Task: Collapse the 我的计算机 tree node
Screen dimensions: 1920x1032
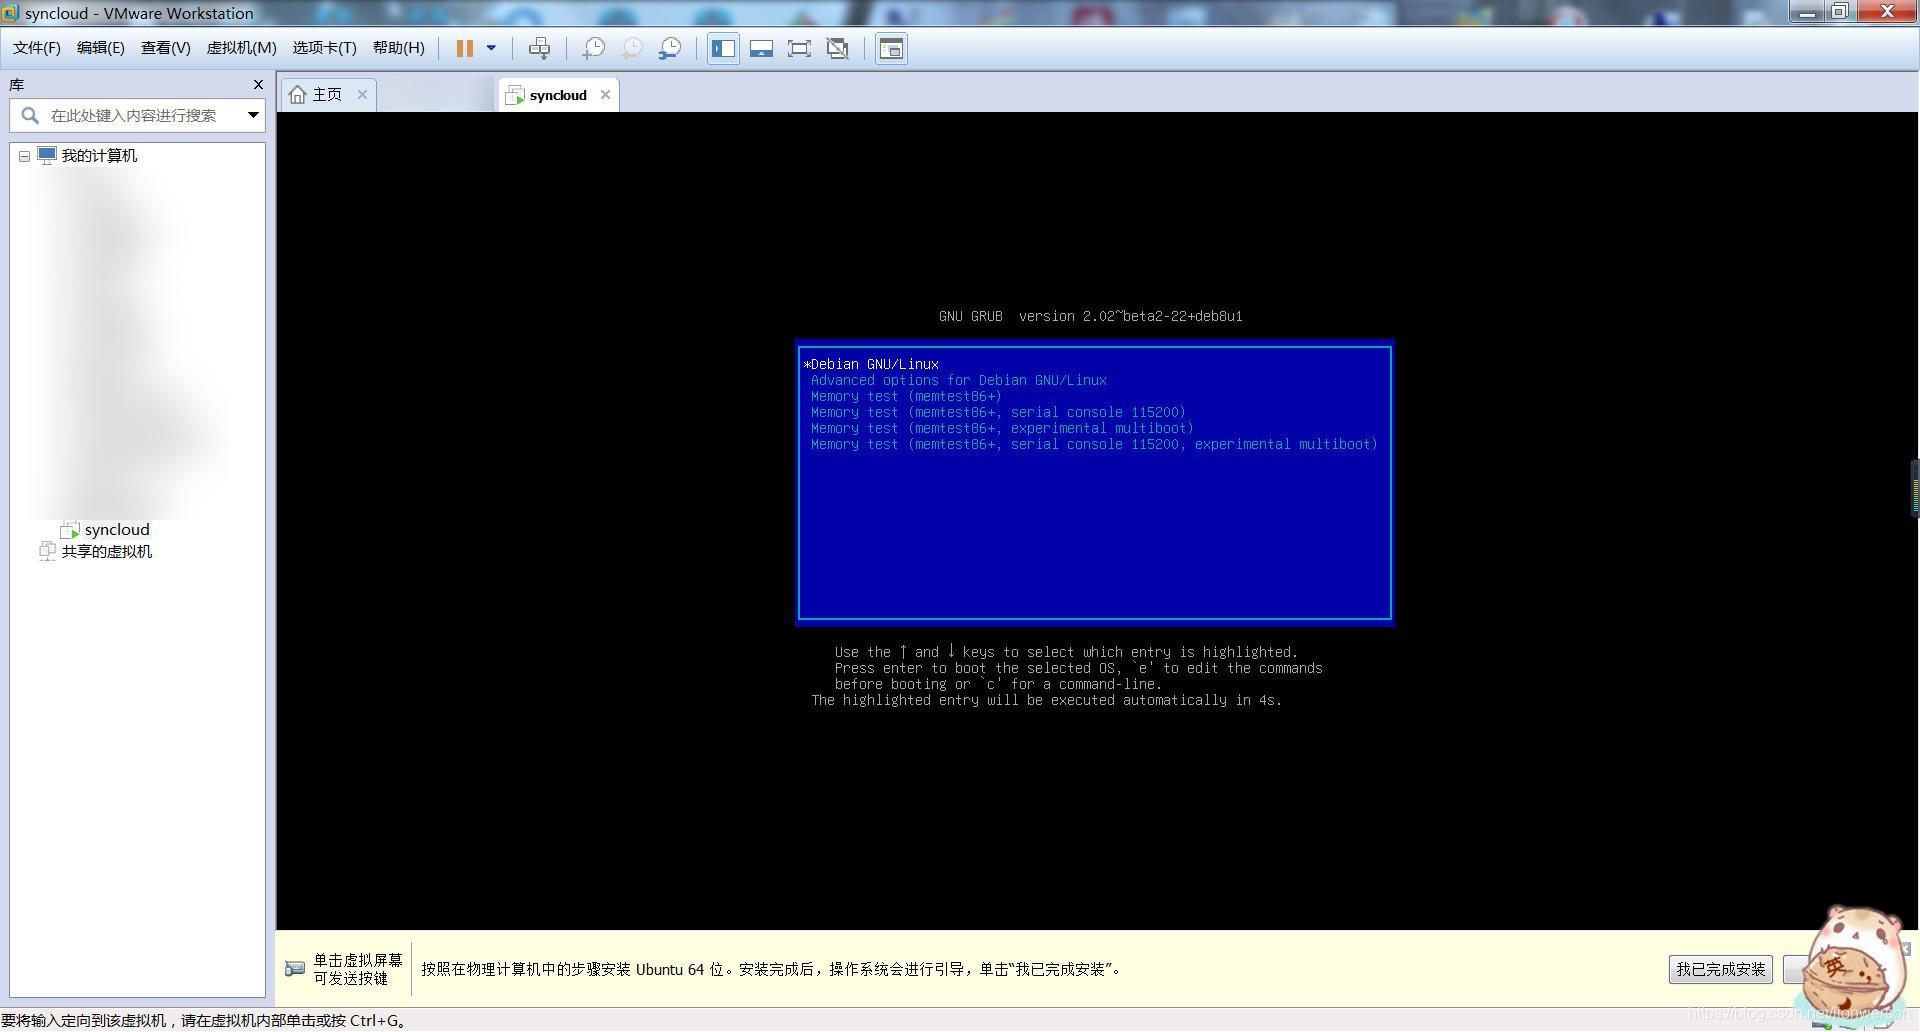Action: (x=24, y=156)
